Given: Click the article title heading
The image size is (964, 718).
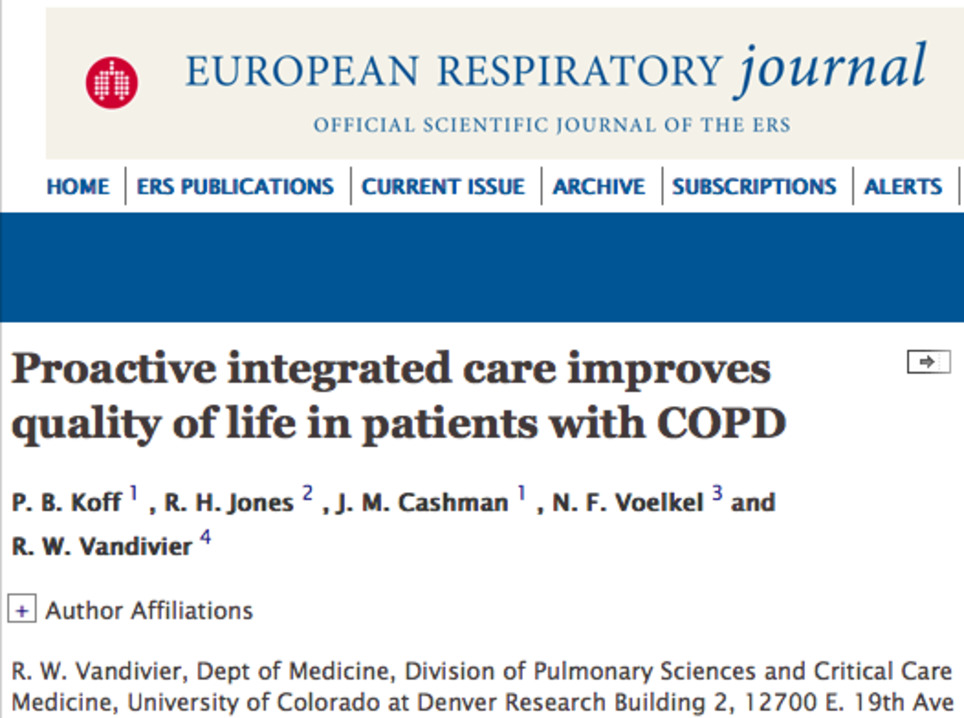Looking at the screenshot, I should pos(398,397).
